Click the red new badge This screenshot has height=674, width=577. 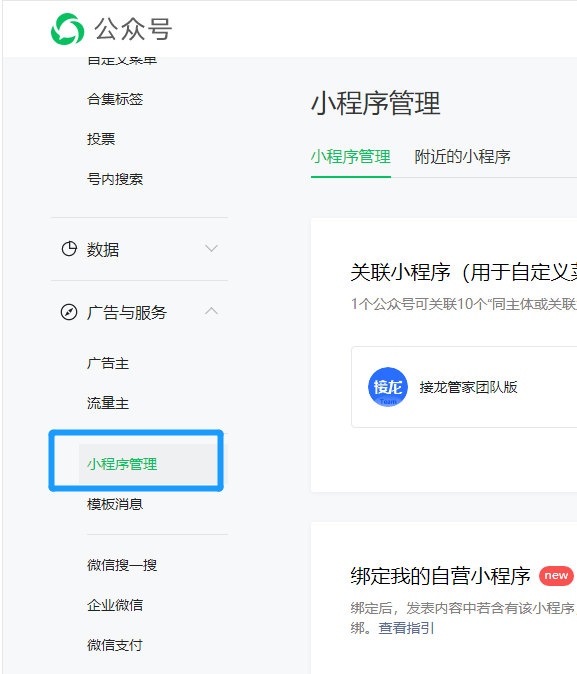tap(556, 576)
